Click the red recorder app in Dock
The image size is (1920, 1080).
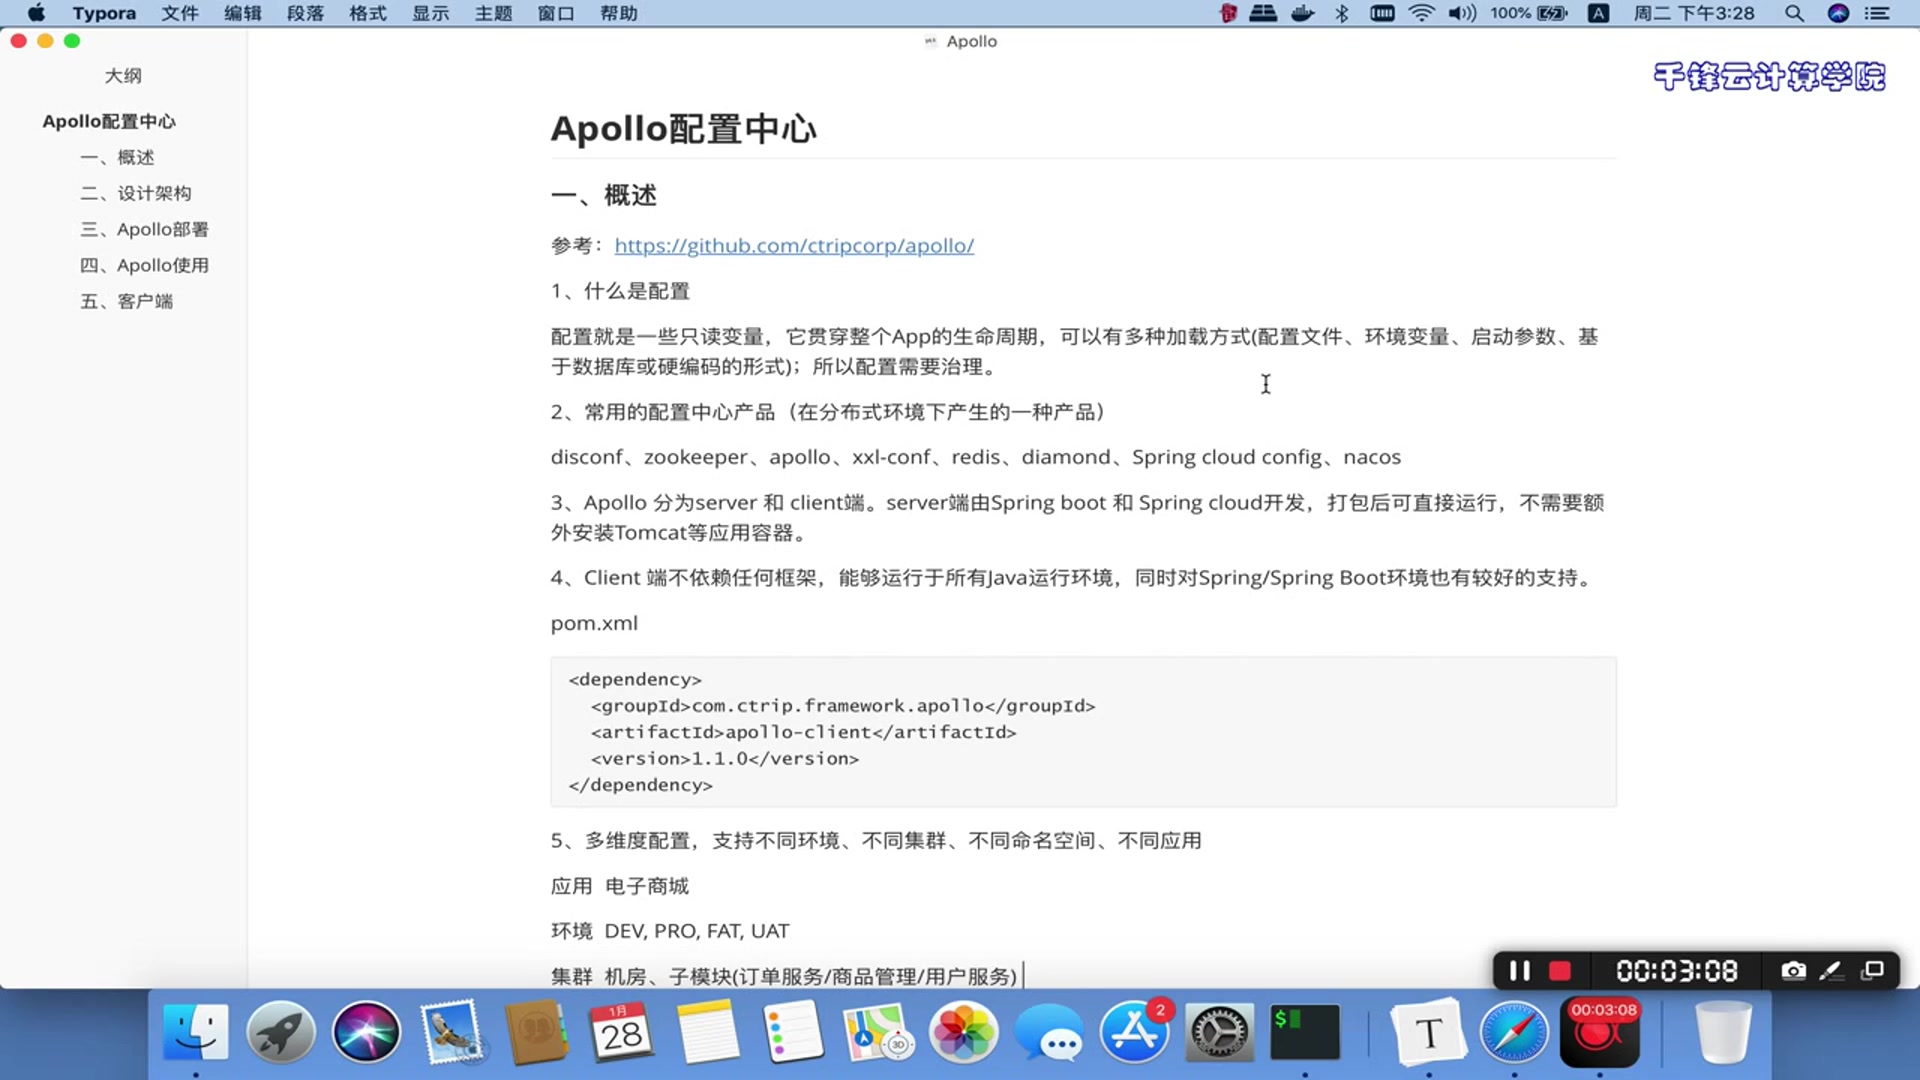1600,1032
